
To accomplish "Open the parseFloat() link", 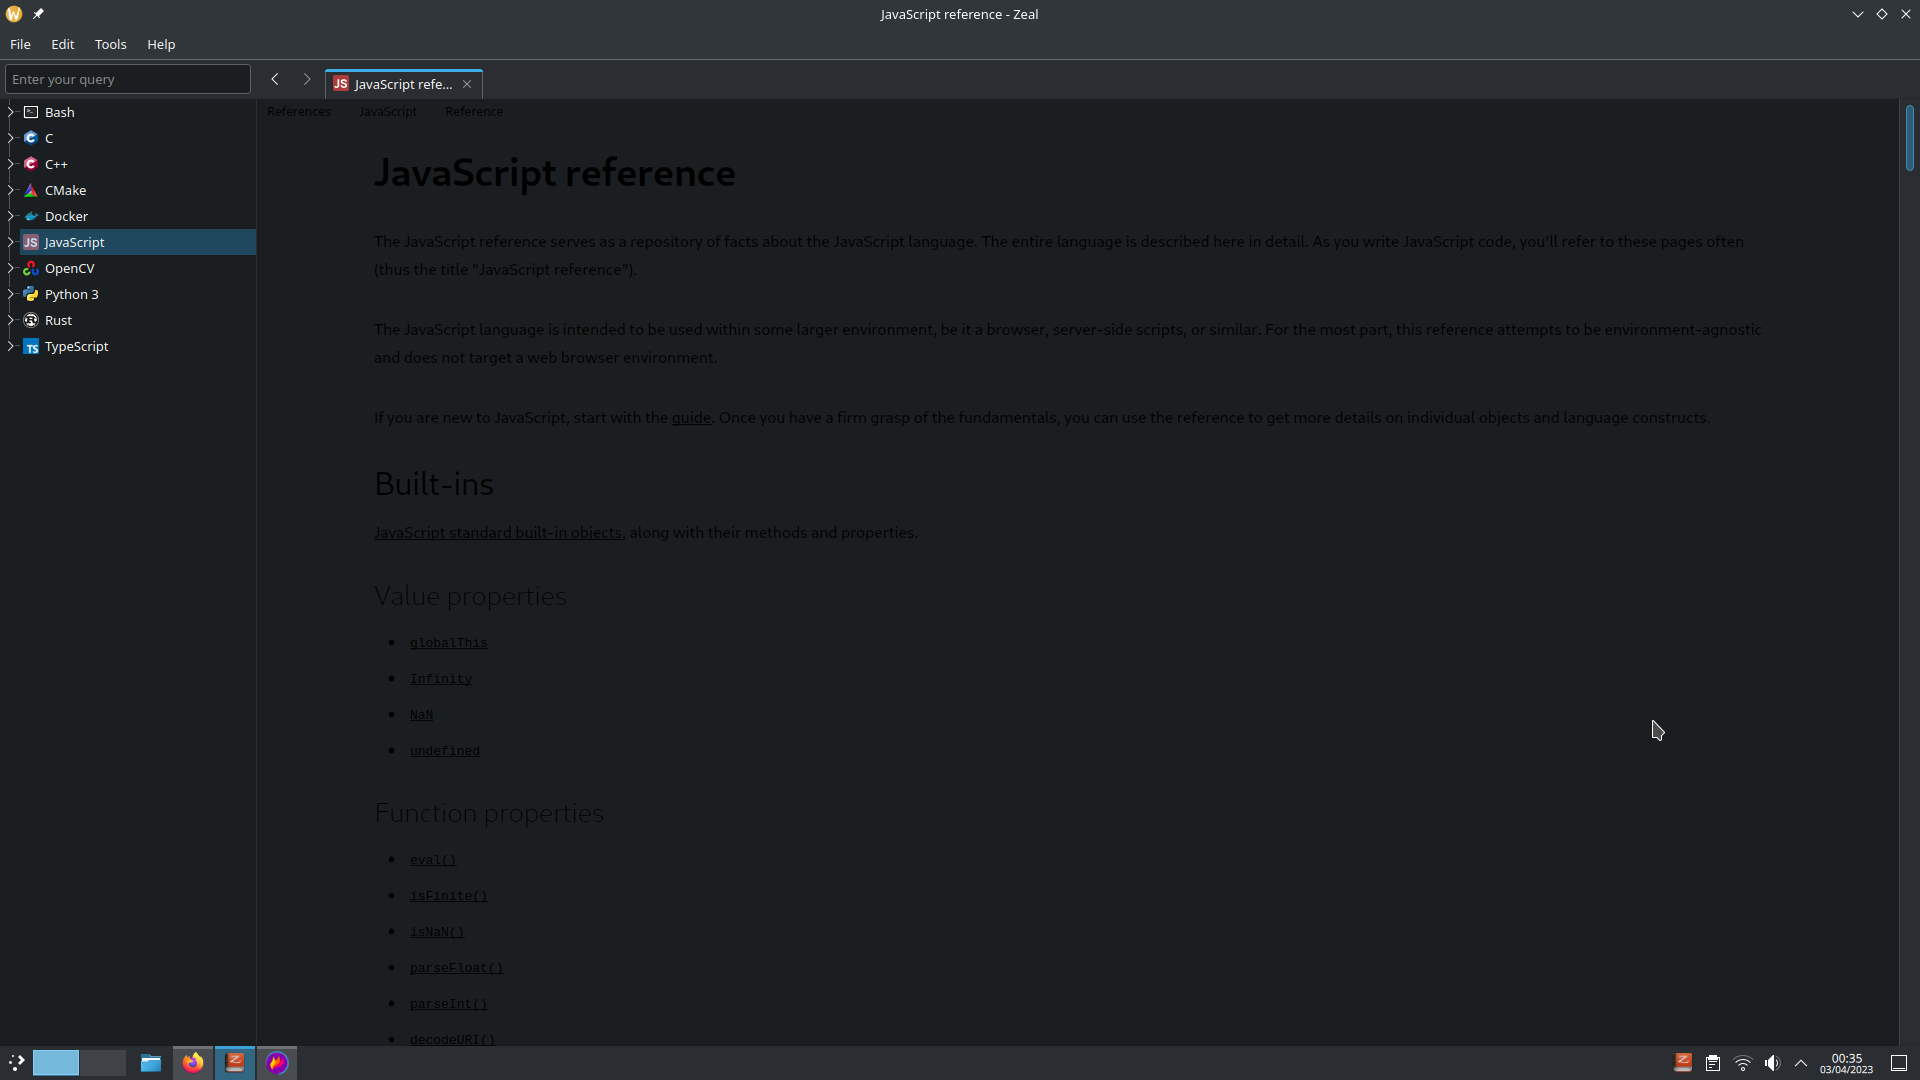I will 456,968.
